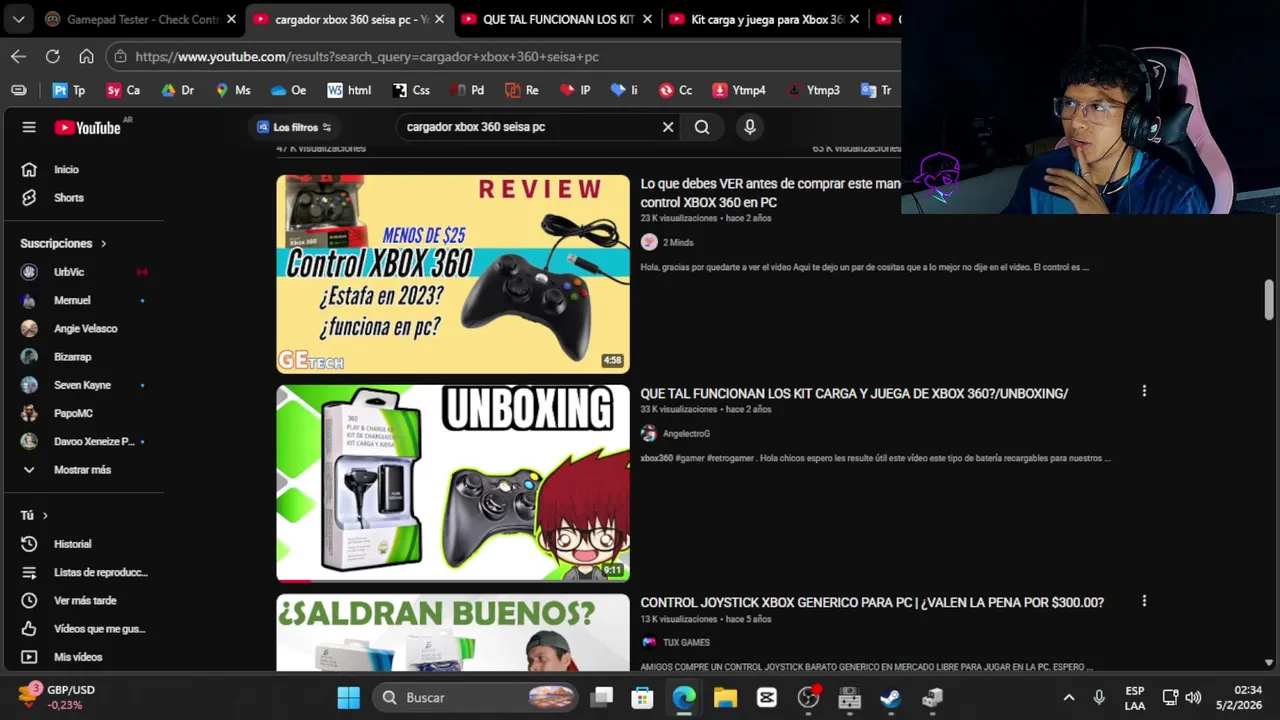Screen dimensions: 1280x720
Task: Open the Cc bookmark
Action: point(675,90)
